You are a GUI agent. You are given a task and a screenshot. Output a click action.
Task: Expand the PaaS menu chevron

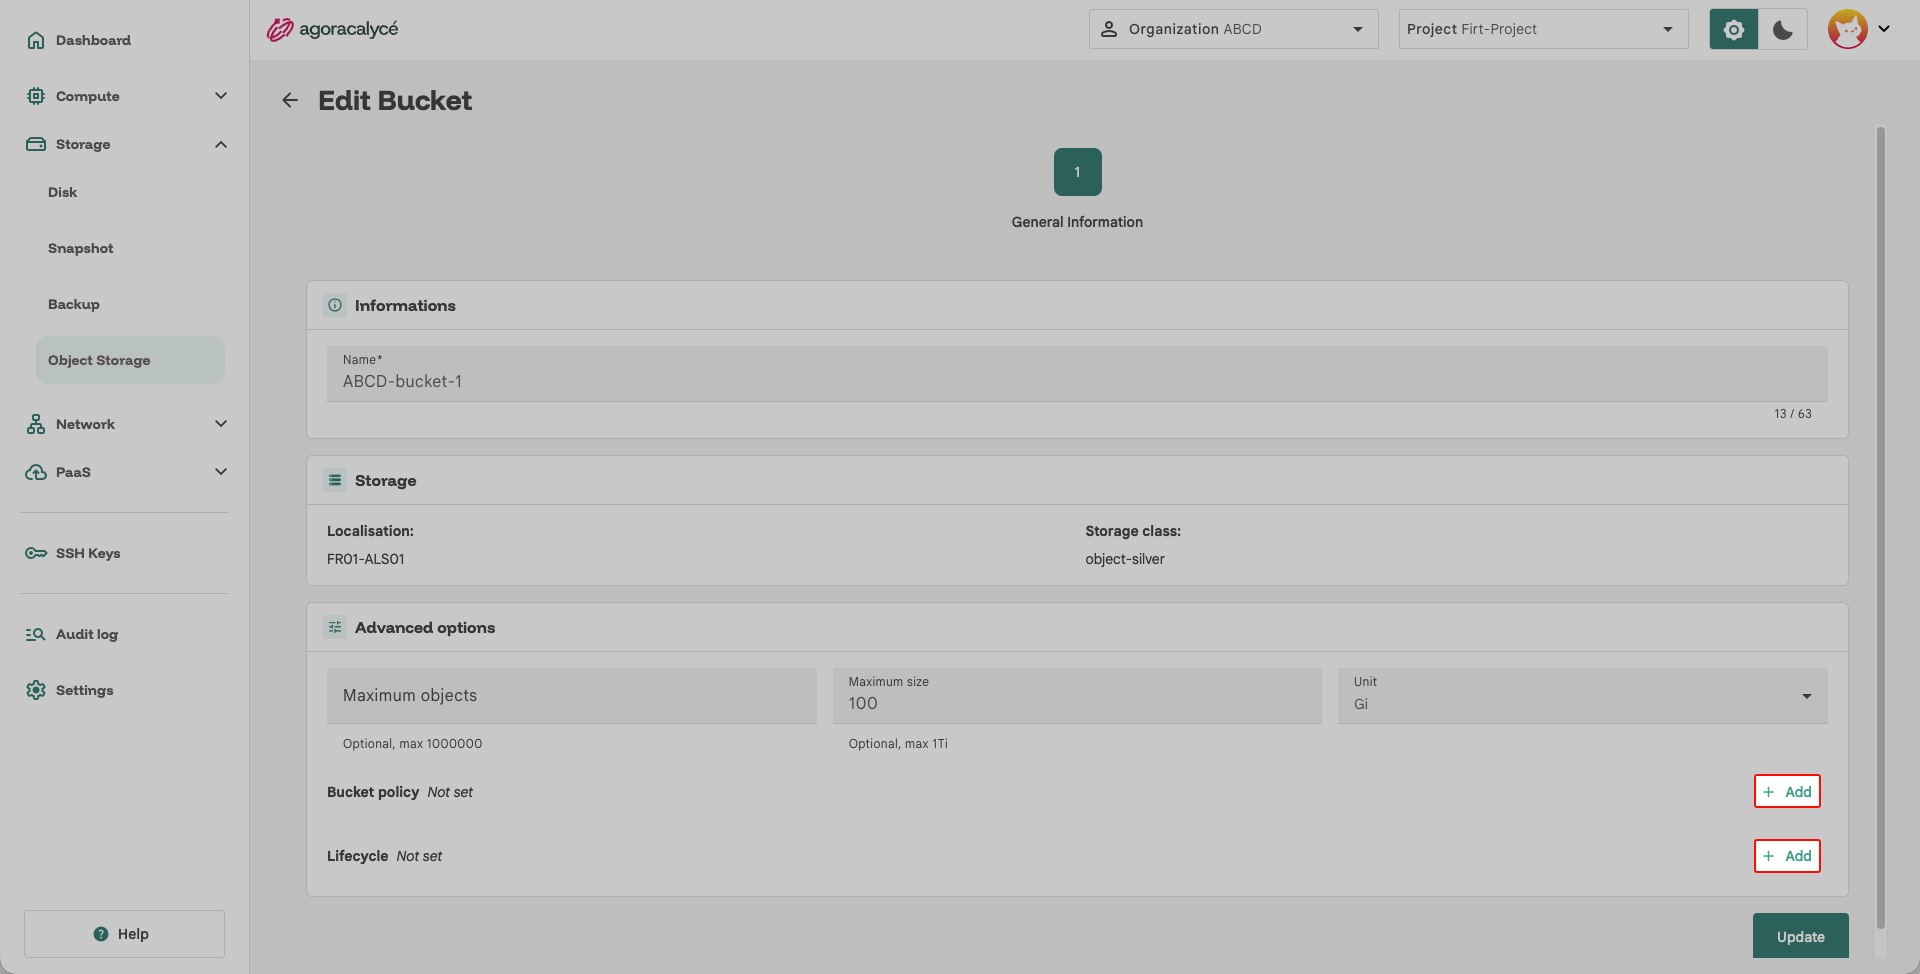coord(221,472)
